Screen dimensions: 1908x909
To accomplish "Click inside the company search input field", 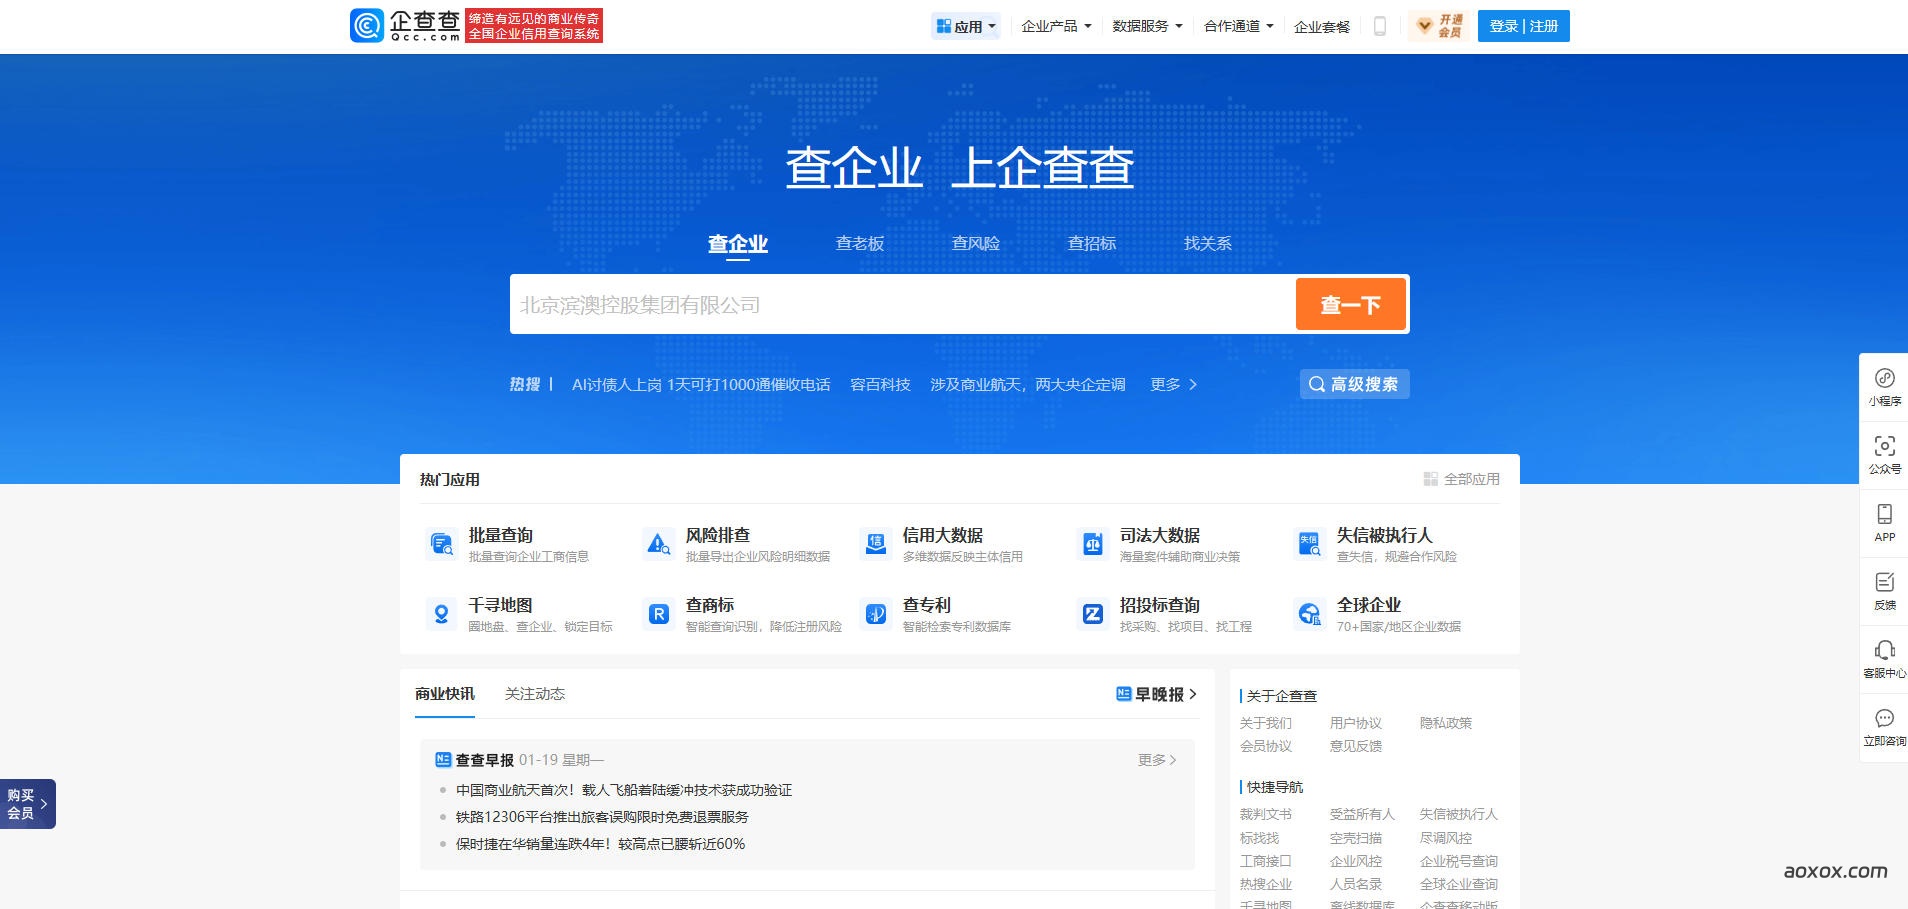I will click(x=900, y=303).
